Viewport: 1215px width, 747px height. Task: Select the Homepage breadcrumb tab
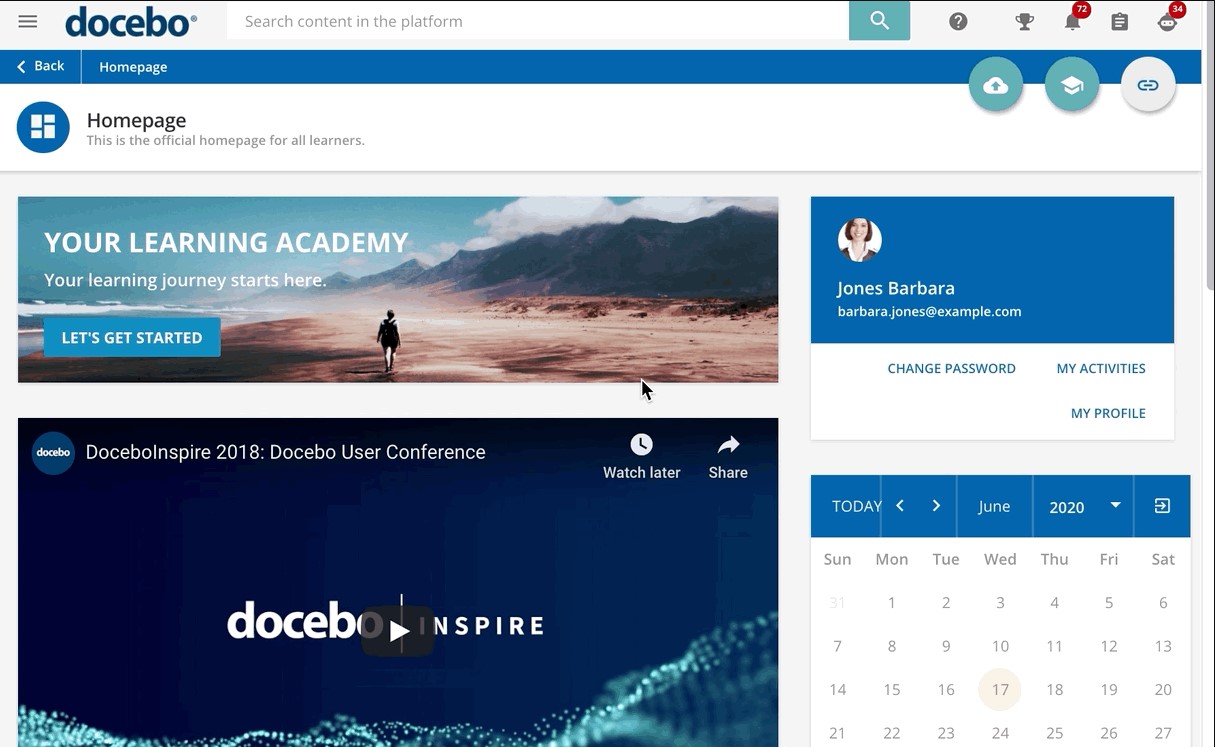[x=133, y=67]
